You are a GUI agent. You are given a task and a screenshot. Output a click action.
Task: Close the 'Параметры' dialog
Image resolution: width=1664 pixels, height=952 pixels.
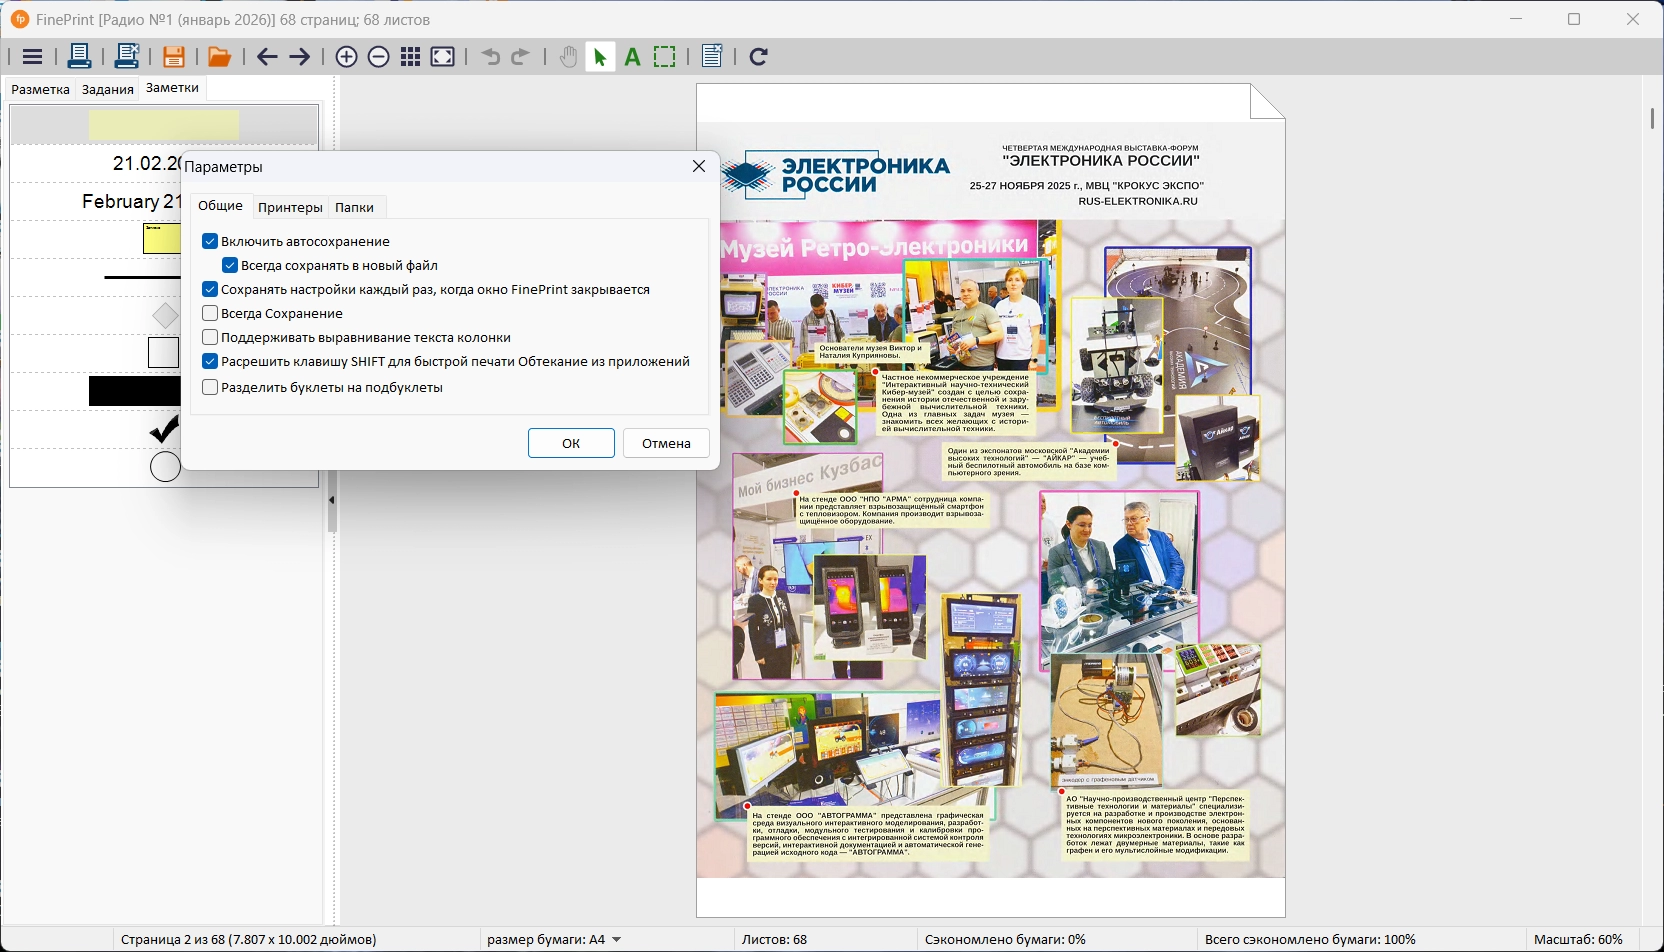[699, 166]
